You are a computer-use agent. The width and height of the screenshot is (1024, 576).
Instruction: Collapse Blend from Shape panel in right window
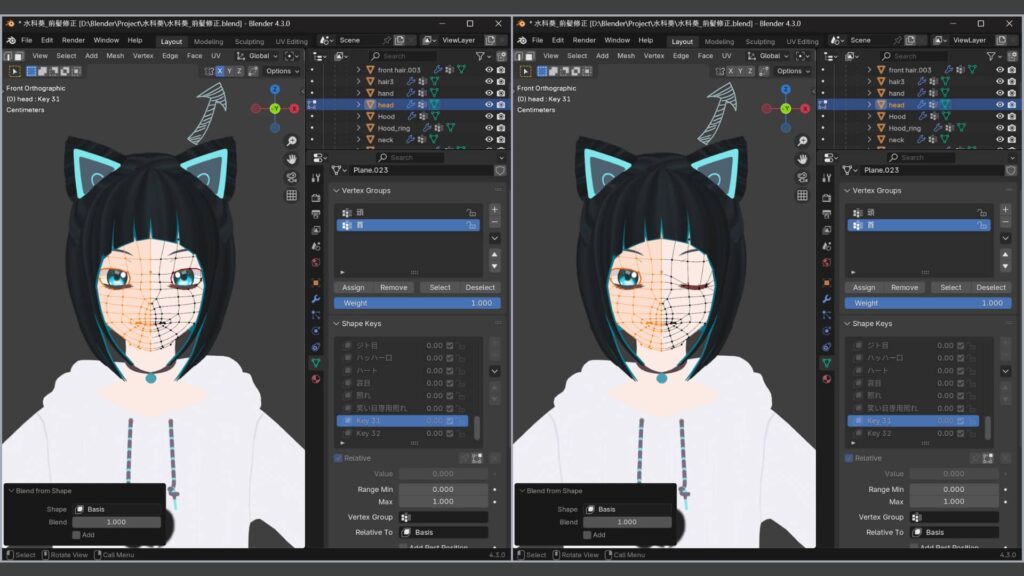coord(522,490)
